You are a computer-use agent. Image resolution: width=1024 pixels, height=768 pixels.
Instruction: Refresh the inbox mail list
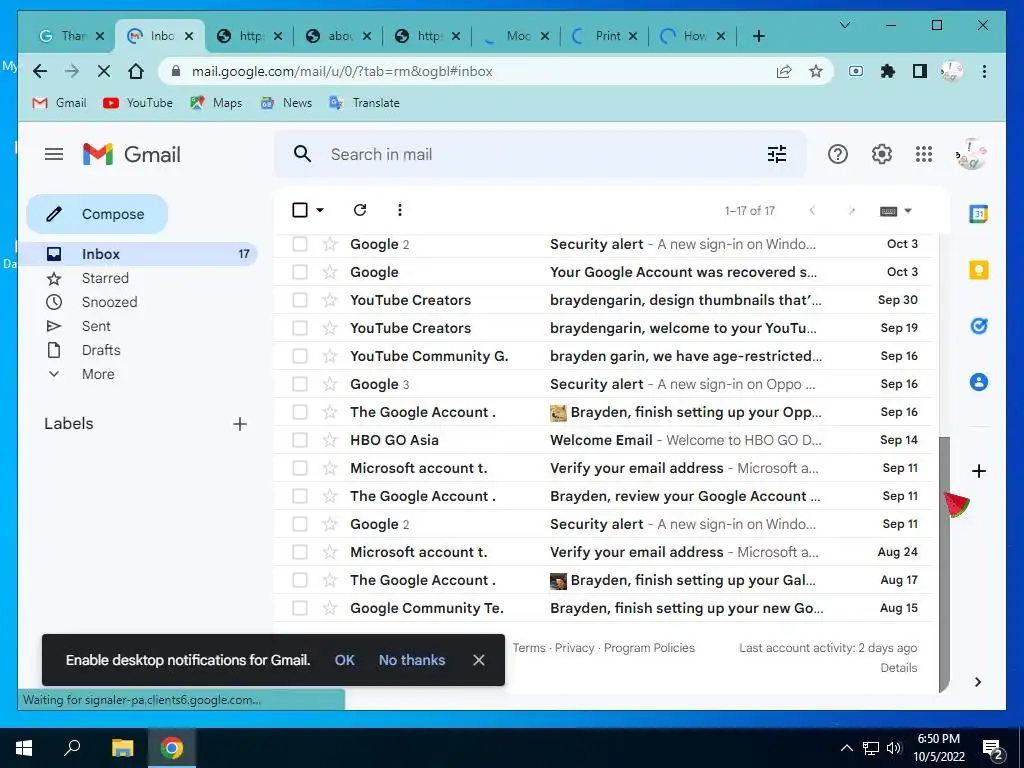(360, 210)
